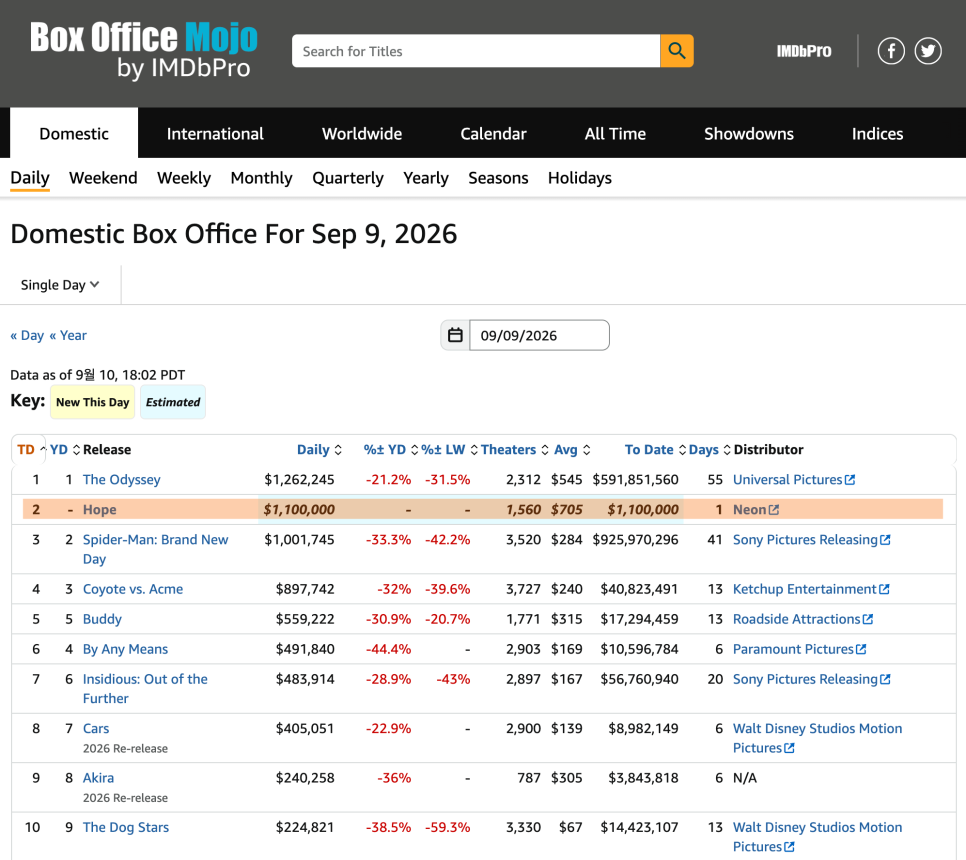Switch to the Monthly sub-tab
966x860 pixels.
coord(261,178)
